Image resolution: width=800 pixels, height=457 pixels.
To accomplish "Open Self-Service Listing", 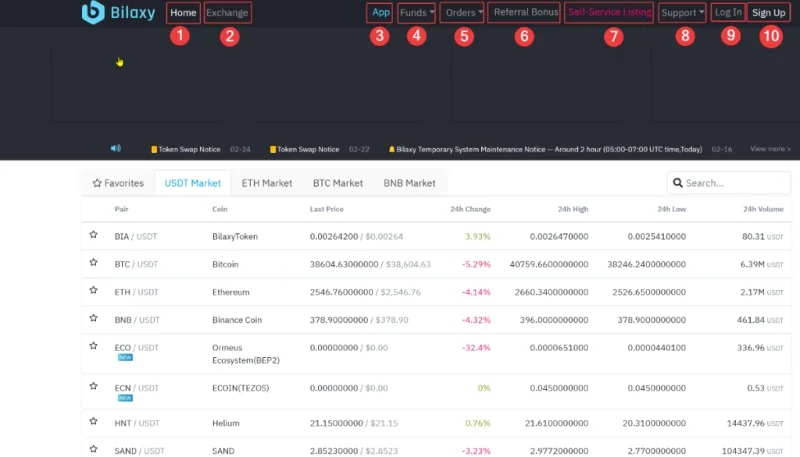I will coord(609,12).
